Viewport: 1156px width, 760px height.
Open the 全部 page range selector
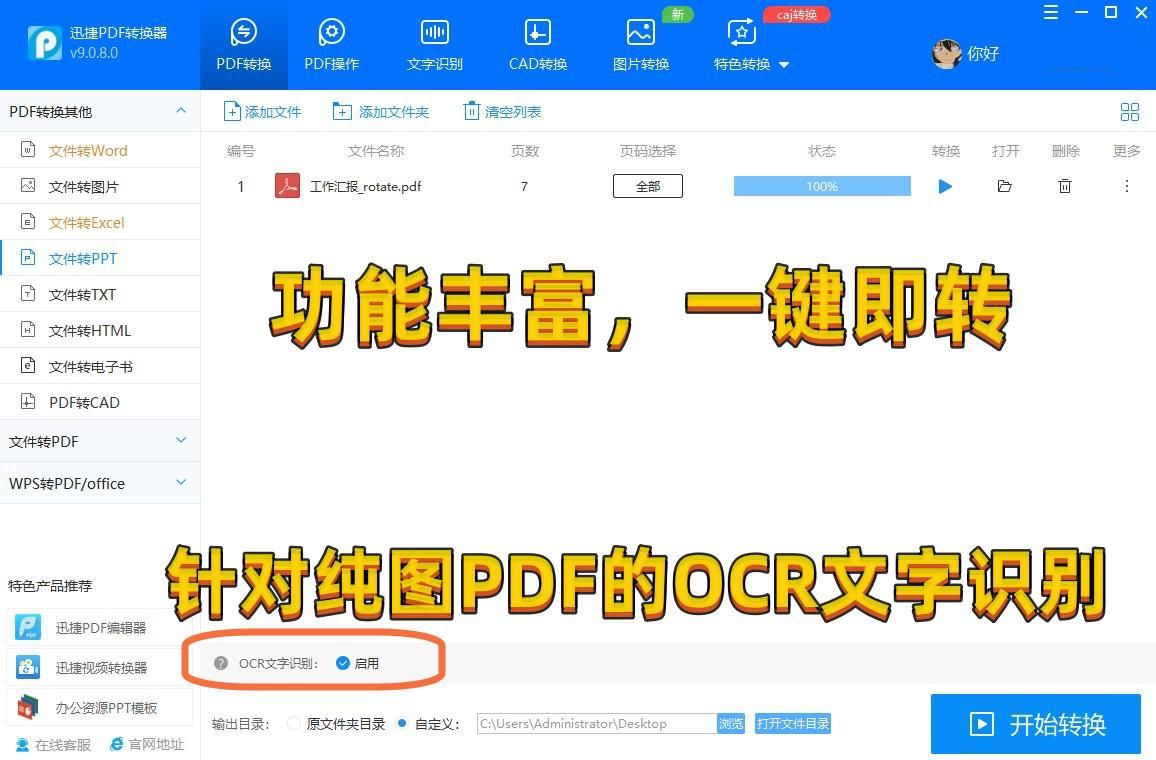(648, 186)
